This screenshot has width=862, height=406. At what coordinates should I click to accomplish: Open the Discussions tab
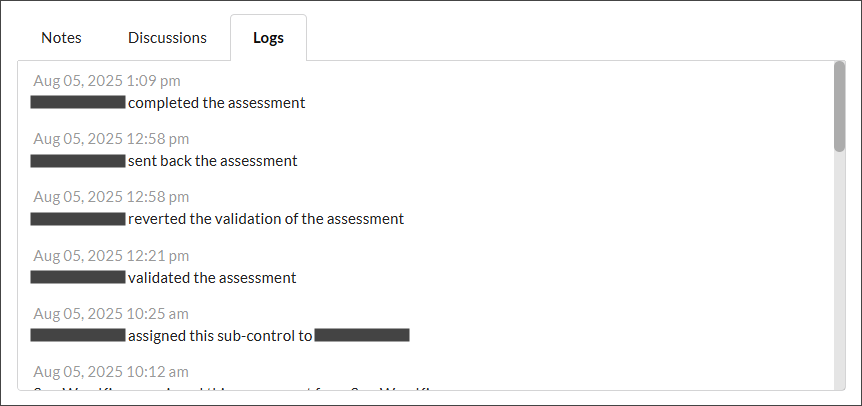coord(167,38)
